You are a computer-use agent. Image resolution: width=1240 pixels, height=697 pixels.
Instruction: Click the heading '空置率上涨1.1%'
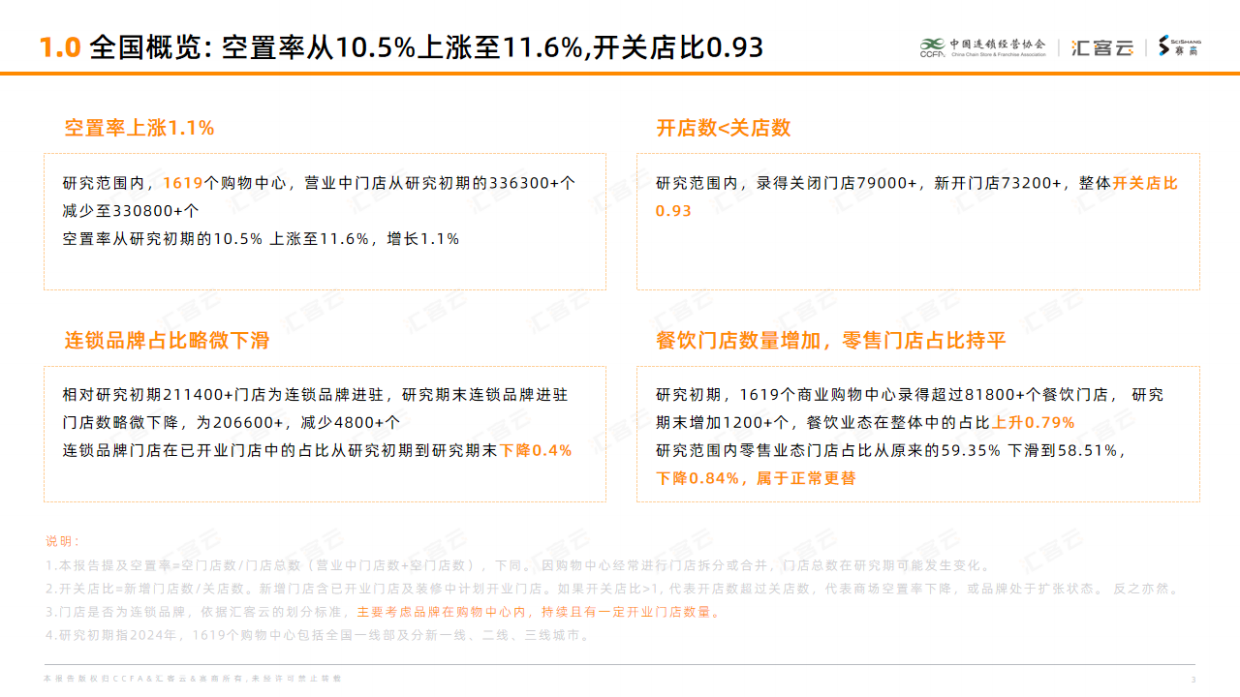139,128
